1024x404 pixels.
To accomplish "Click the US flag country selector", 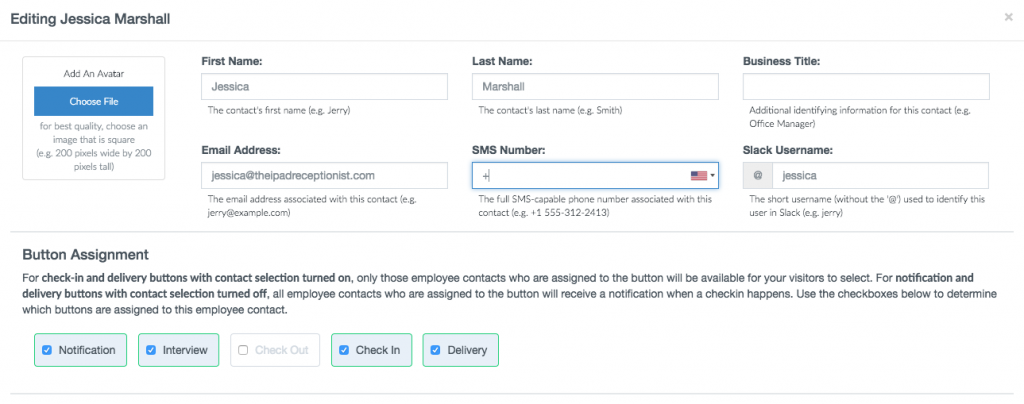I will click(698, 176).
